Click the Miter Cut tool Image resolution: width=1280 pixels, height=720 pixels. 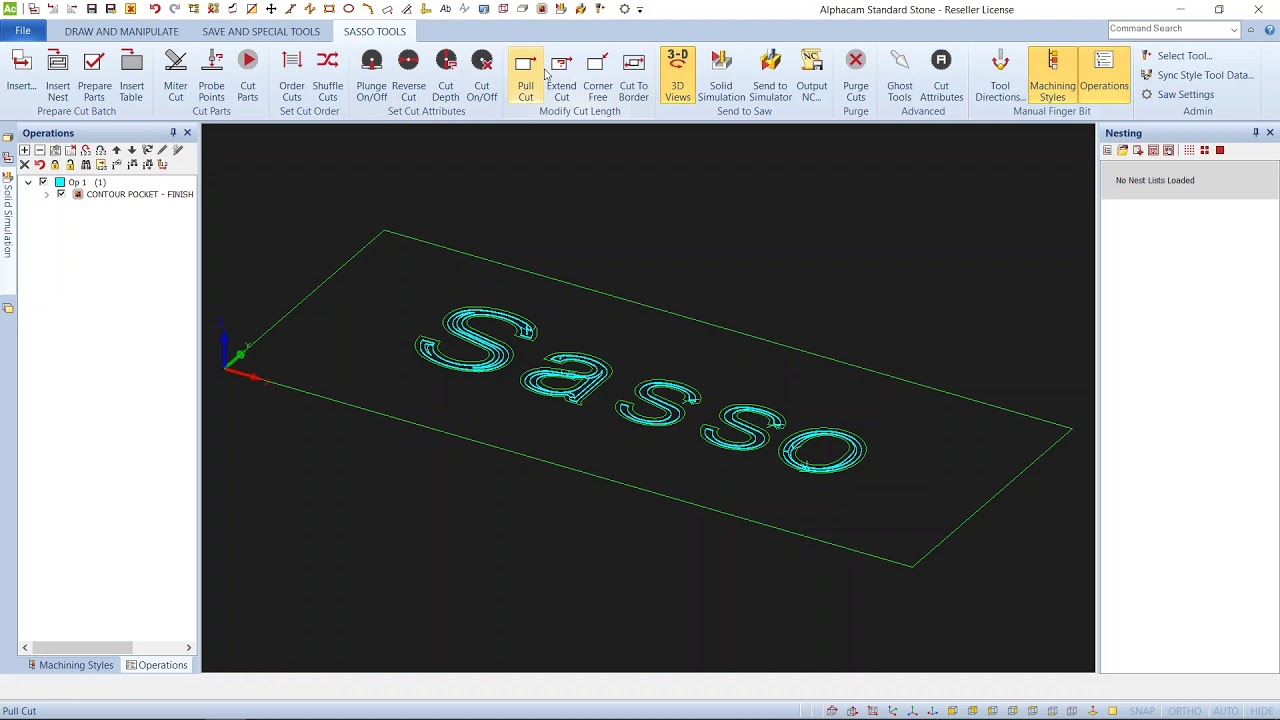tap(175, 76)
